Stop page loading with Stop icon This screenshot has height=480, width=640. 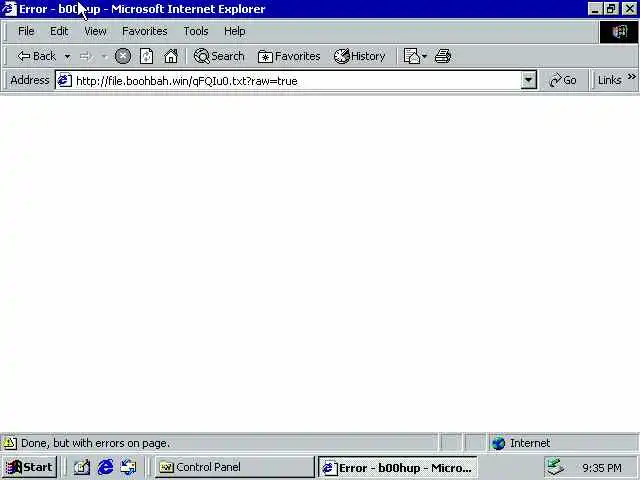(122, 56)
